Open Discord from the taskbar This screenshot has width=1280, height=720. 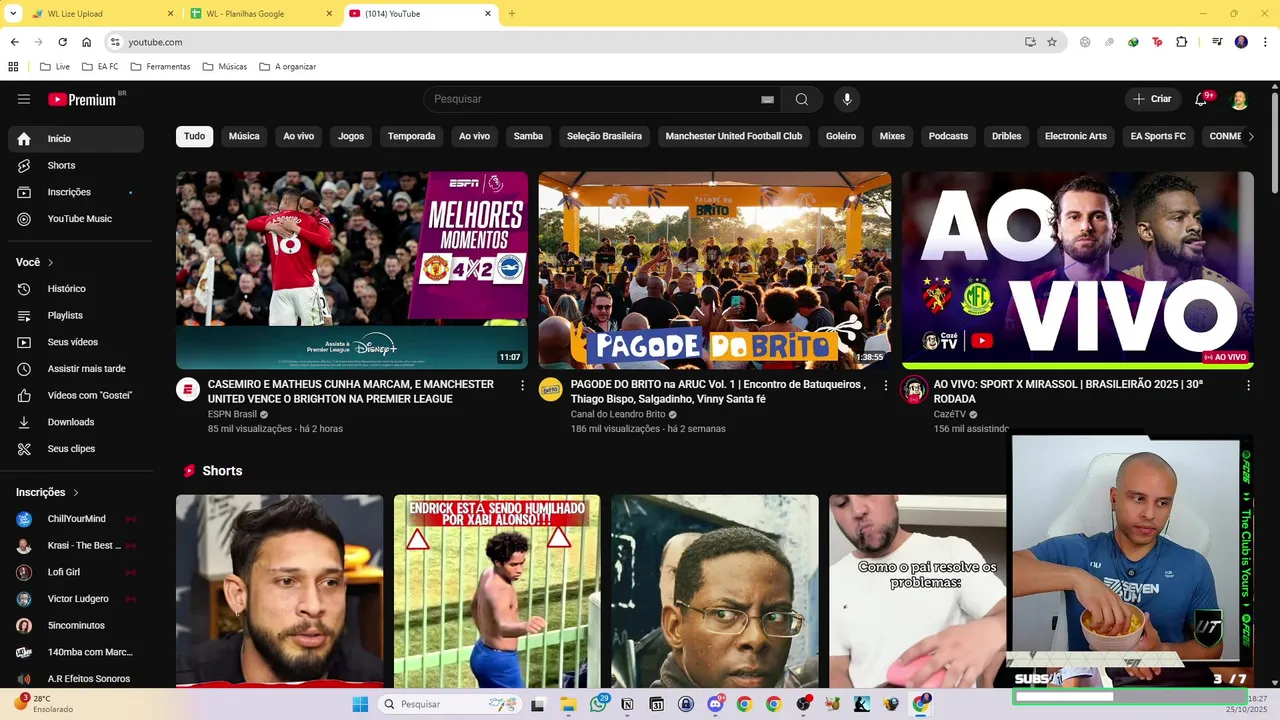[x=715, y=704]
